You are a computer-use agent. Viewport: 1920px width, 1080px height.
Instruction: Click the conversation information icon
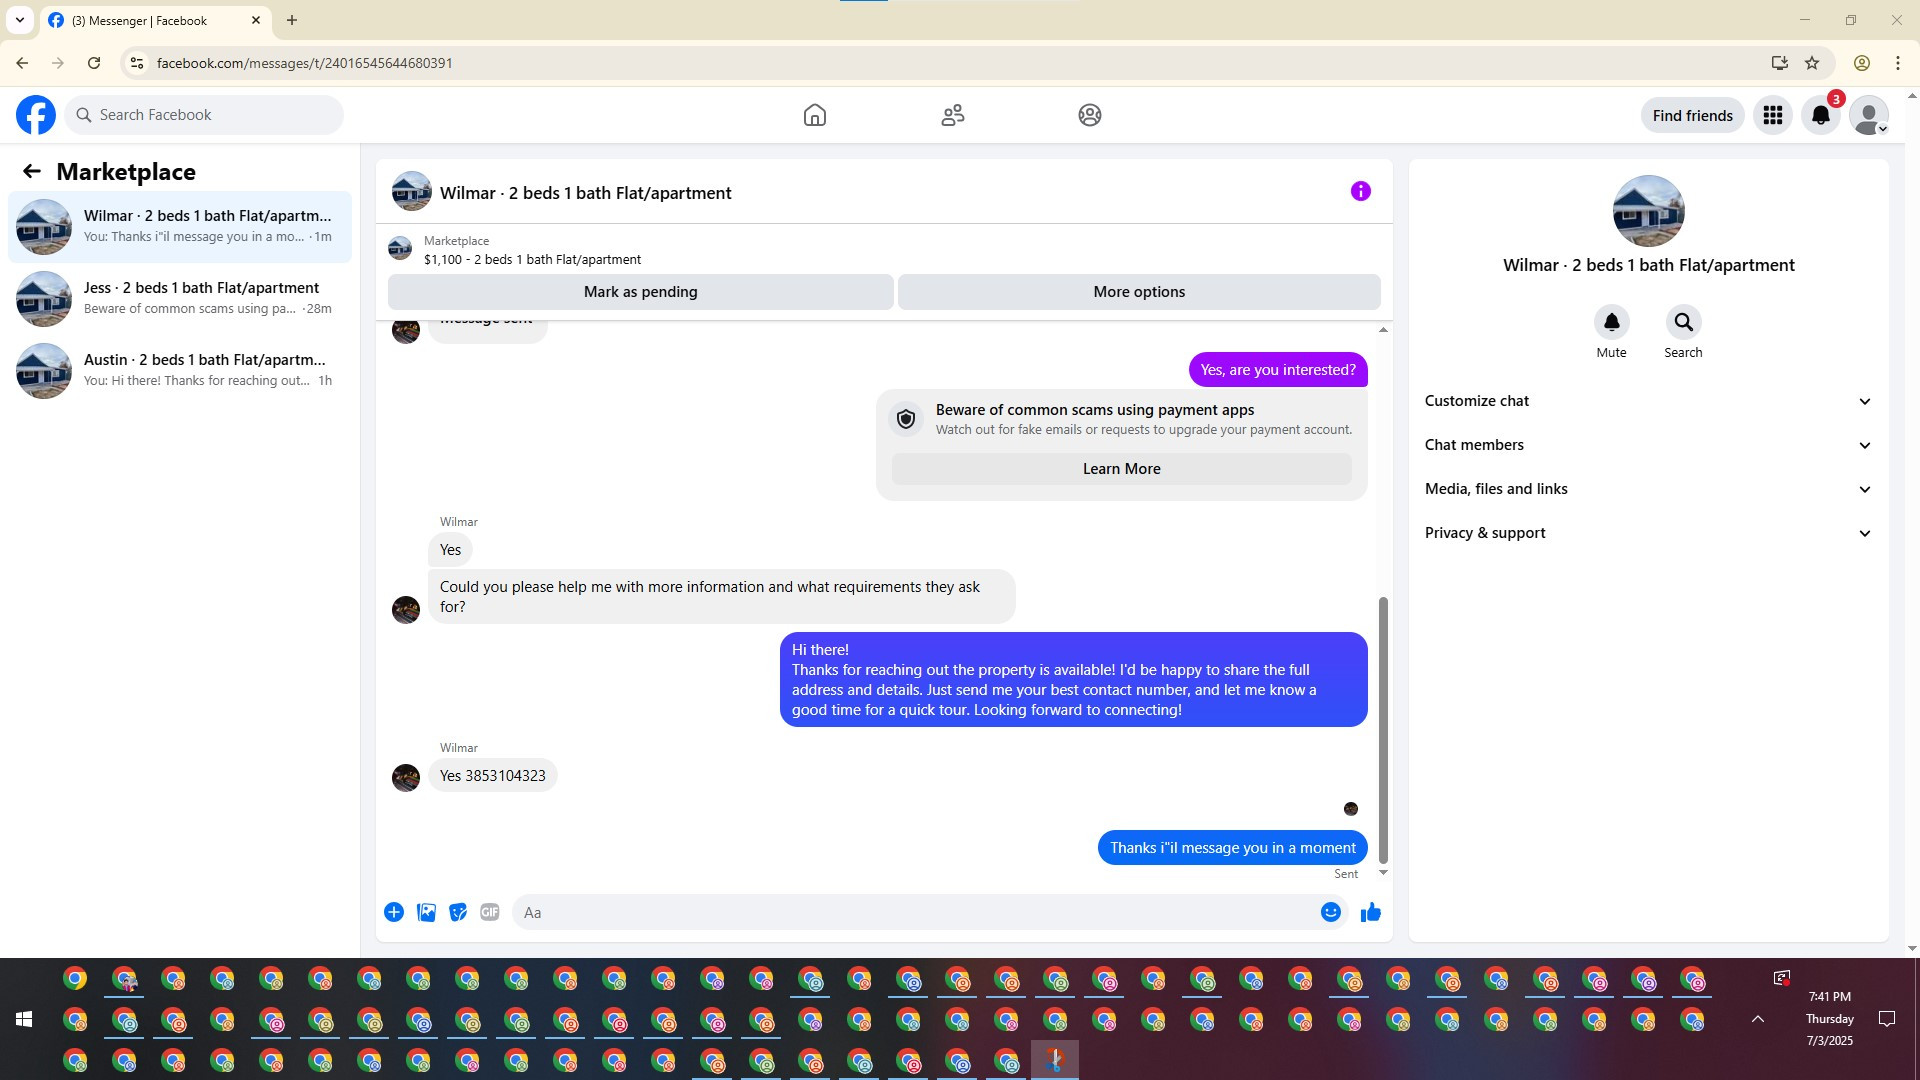click(x=1360, y=191)
